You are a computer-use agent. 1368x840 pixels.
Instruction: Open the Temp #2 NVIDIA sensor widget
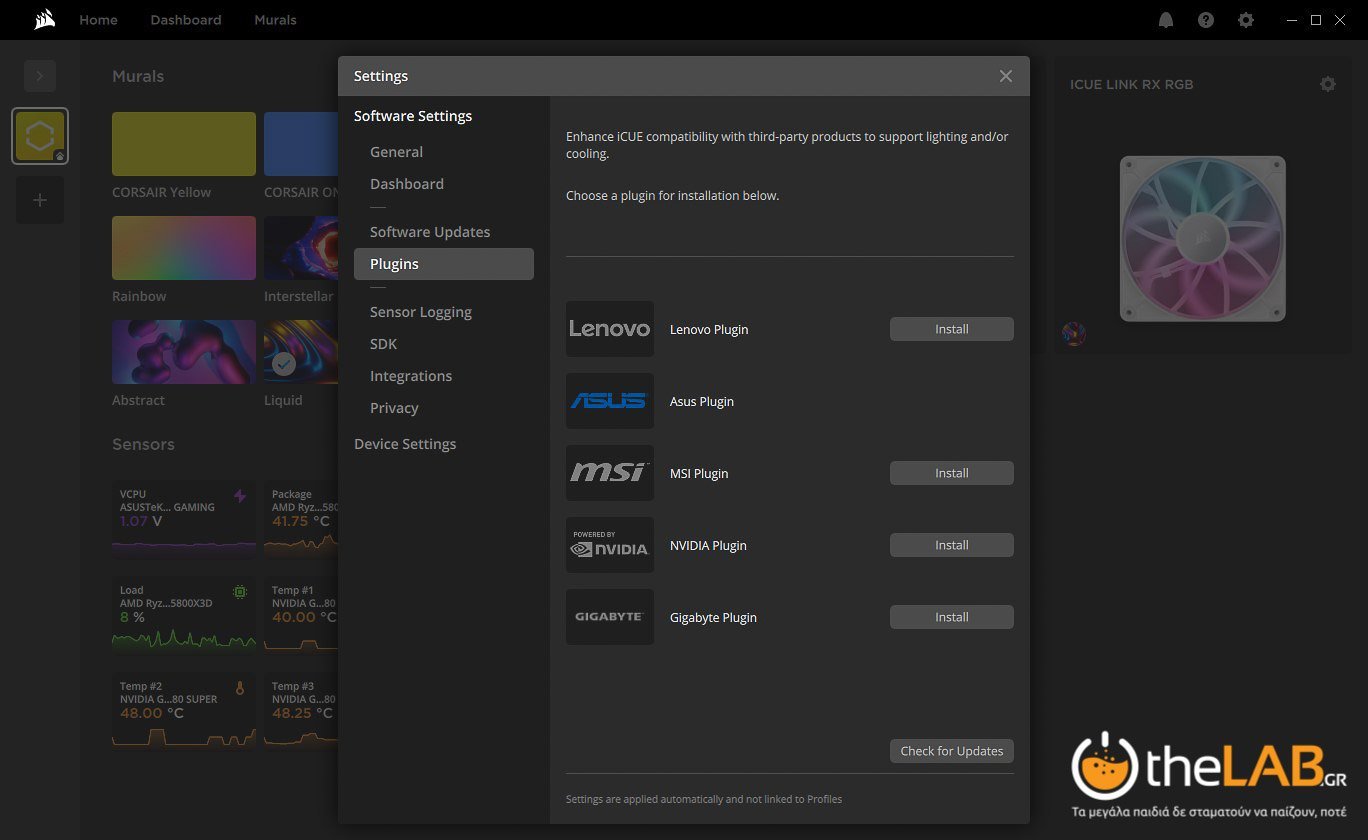pos(184,711)
